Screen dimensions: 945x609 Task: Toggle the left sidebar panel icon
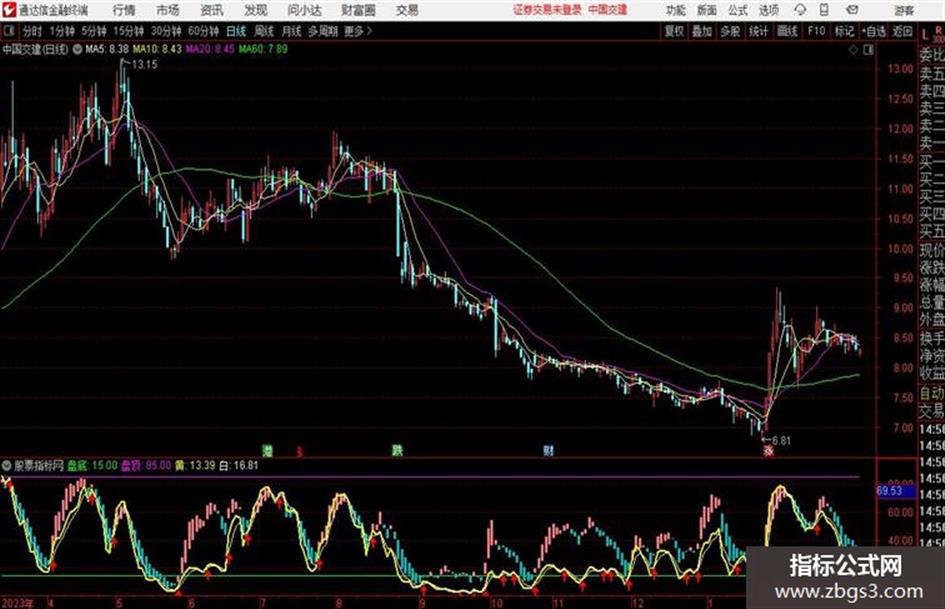click(x=8, y=30)
